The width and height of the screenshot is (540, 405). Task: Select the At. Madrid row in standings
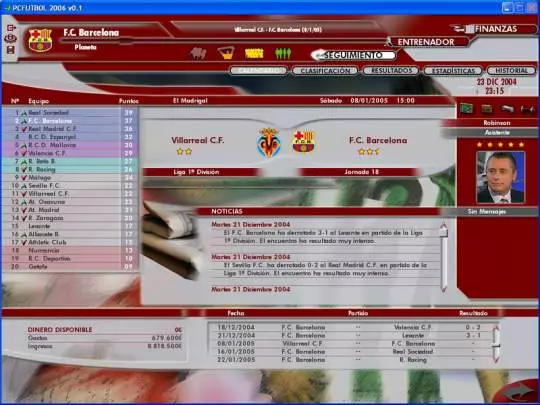(71, 210)
